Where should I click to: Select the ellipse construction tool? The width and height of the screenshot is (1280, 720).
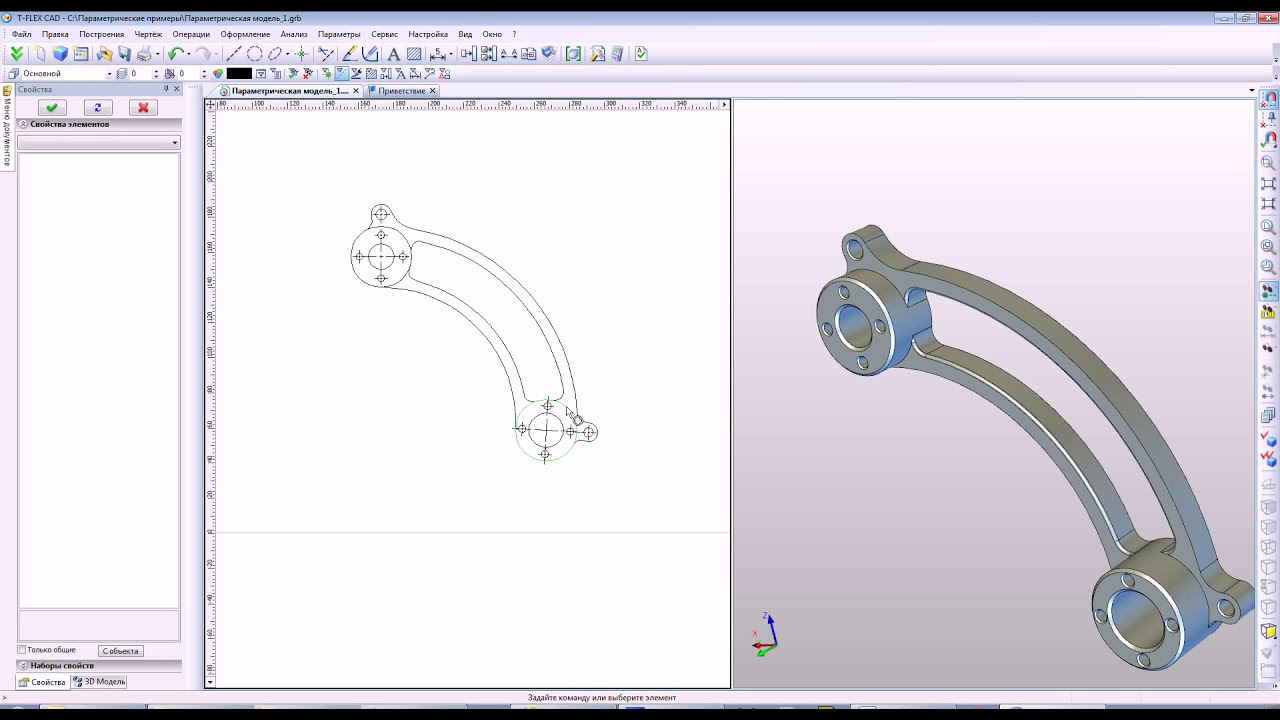[274, 54]
